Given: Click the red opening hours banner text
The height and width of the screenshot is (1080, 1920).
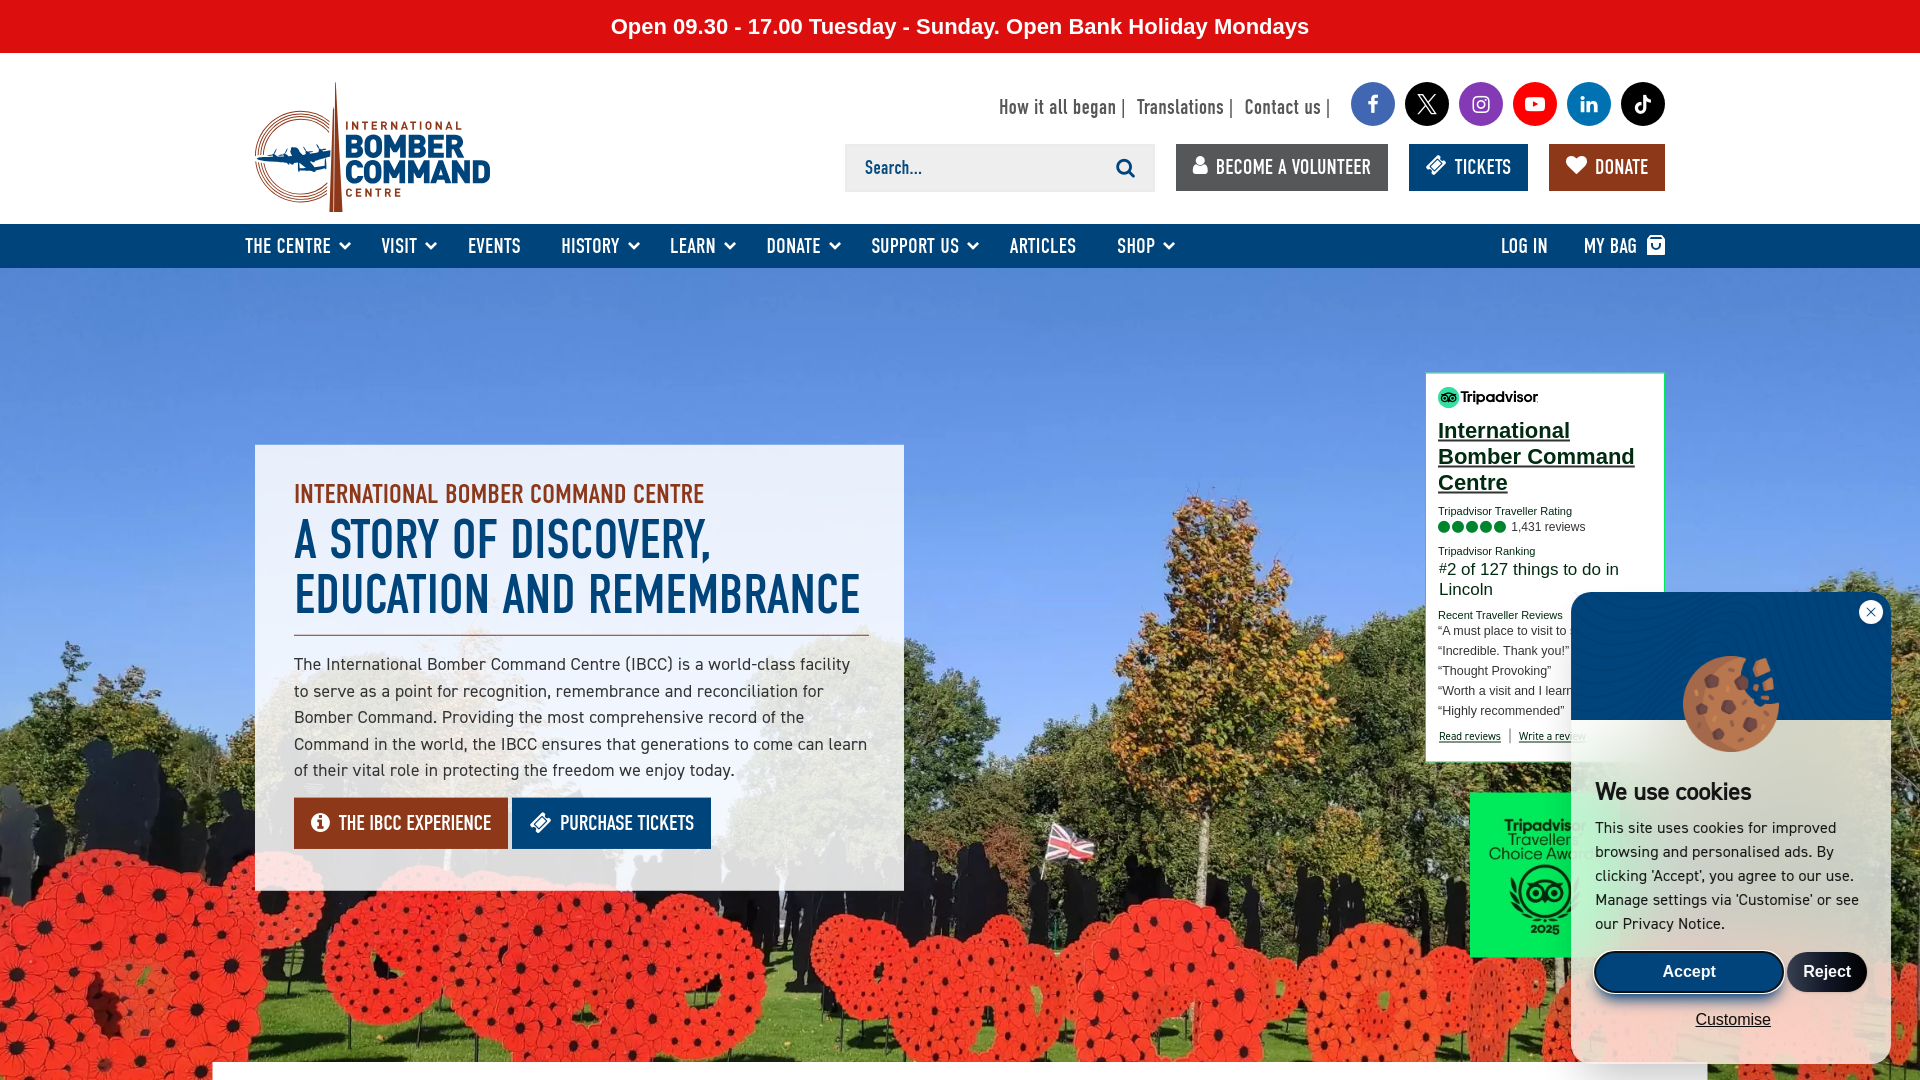Looking at the screenshot, I should [960, 27].
